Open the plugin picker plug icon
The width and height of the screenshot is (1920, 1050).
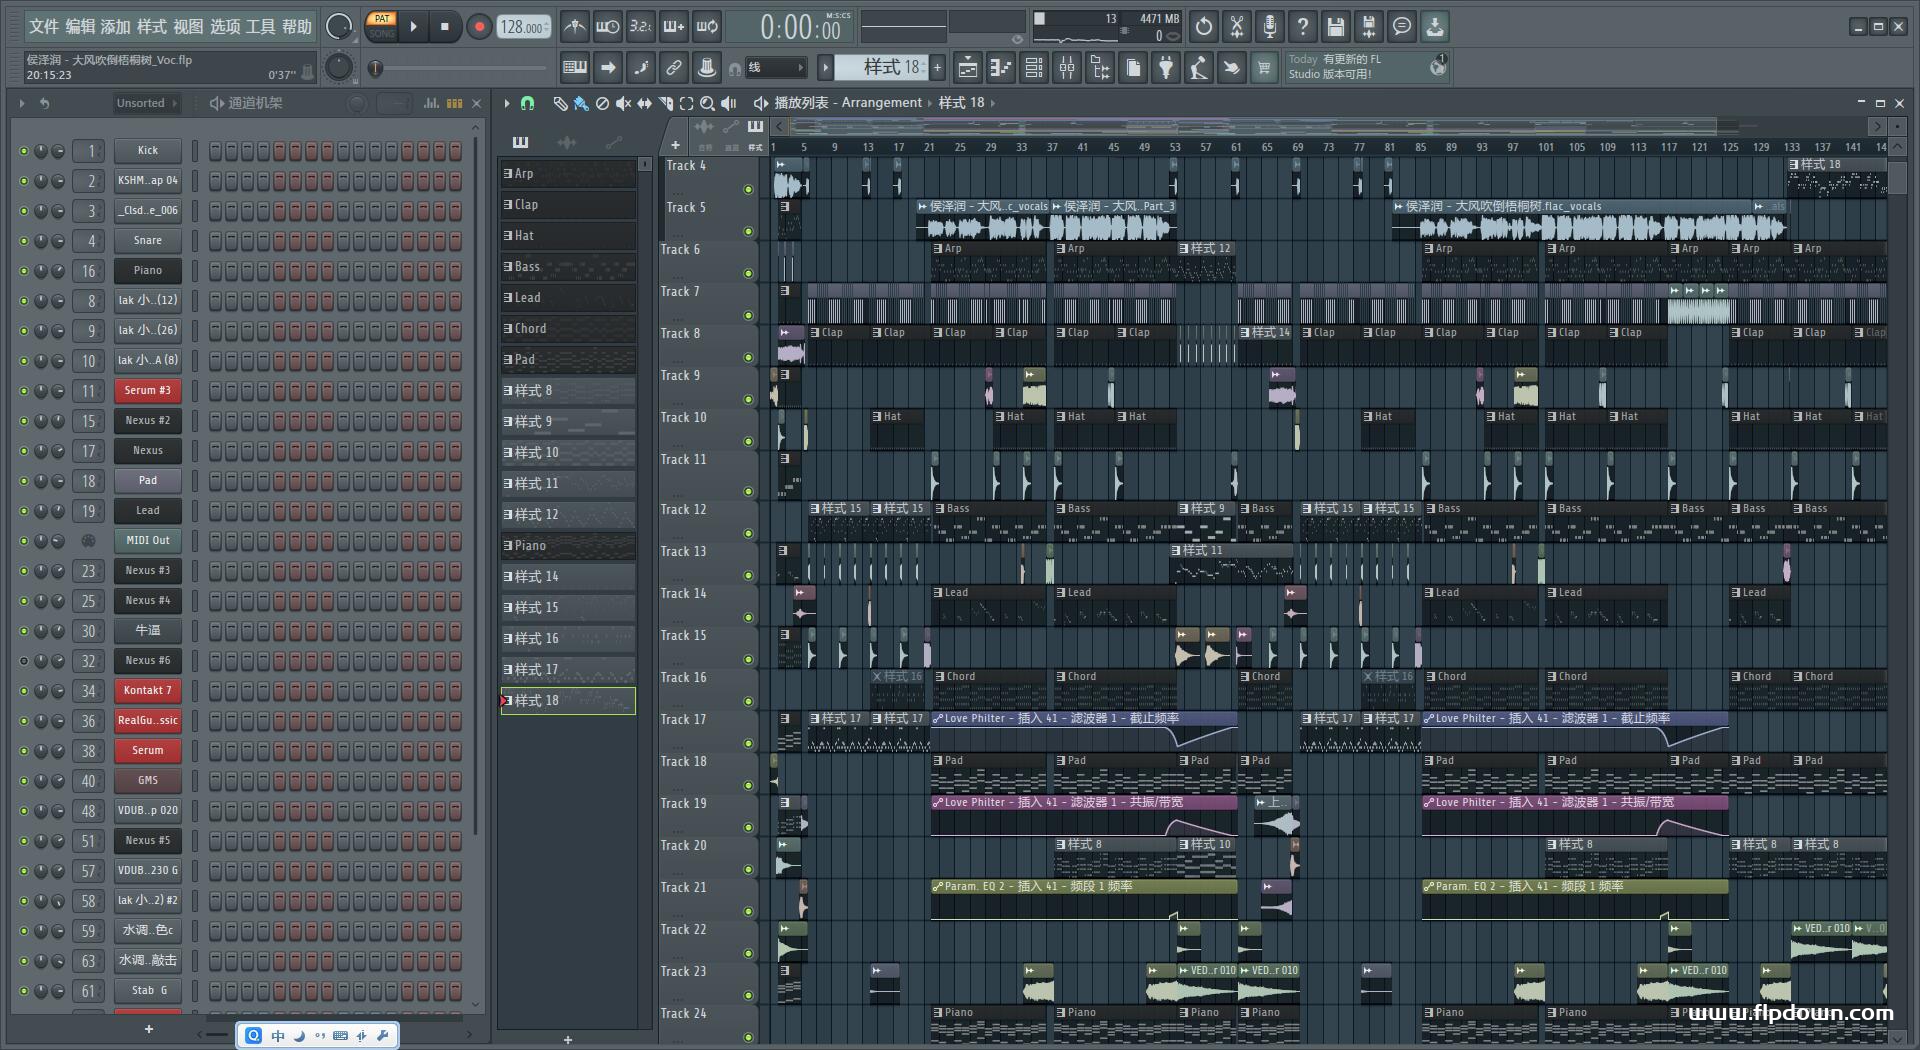(1166, 68)
